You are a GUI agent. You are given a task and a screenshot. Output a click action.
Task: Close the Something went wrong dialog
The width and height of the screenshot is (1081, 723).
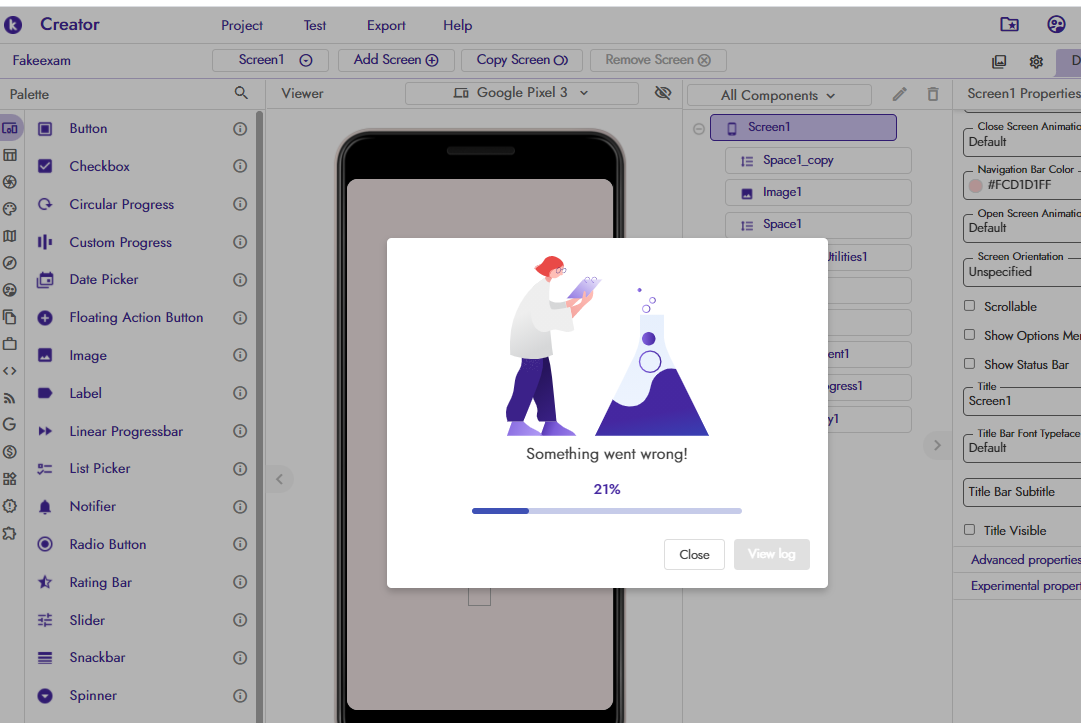point(694,554)
